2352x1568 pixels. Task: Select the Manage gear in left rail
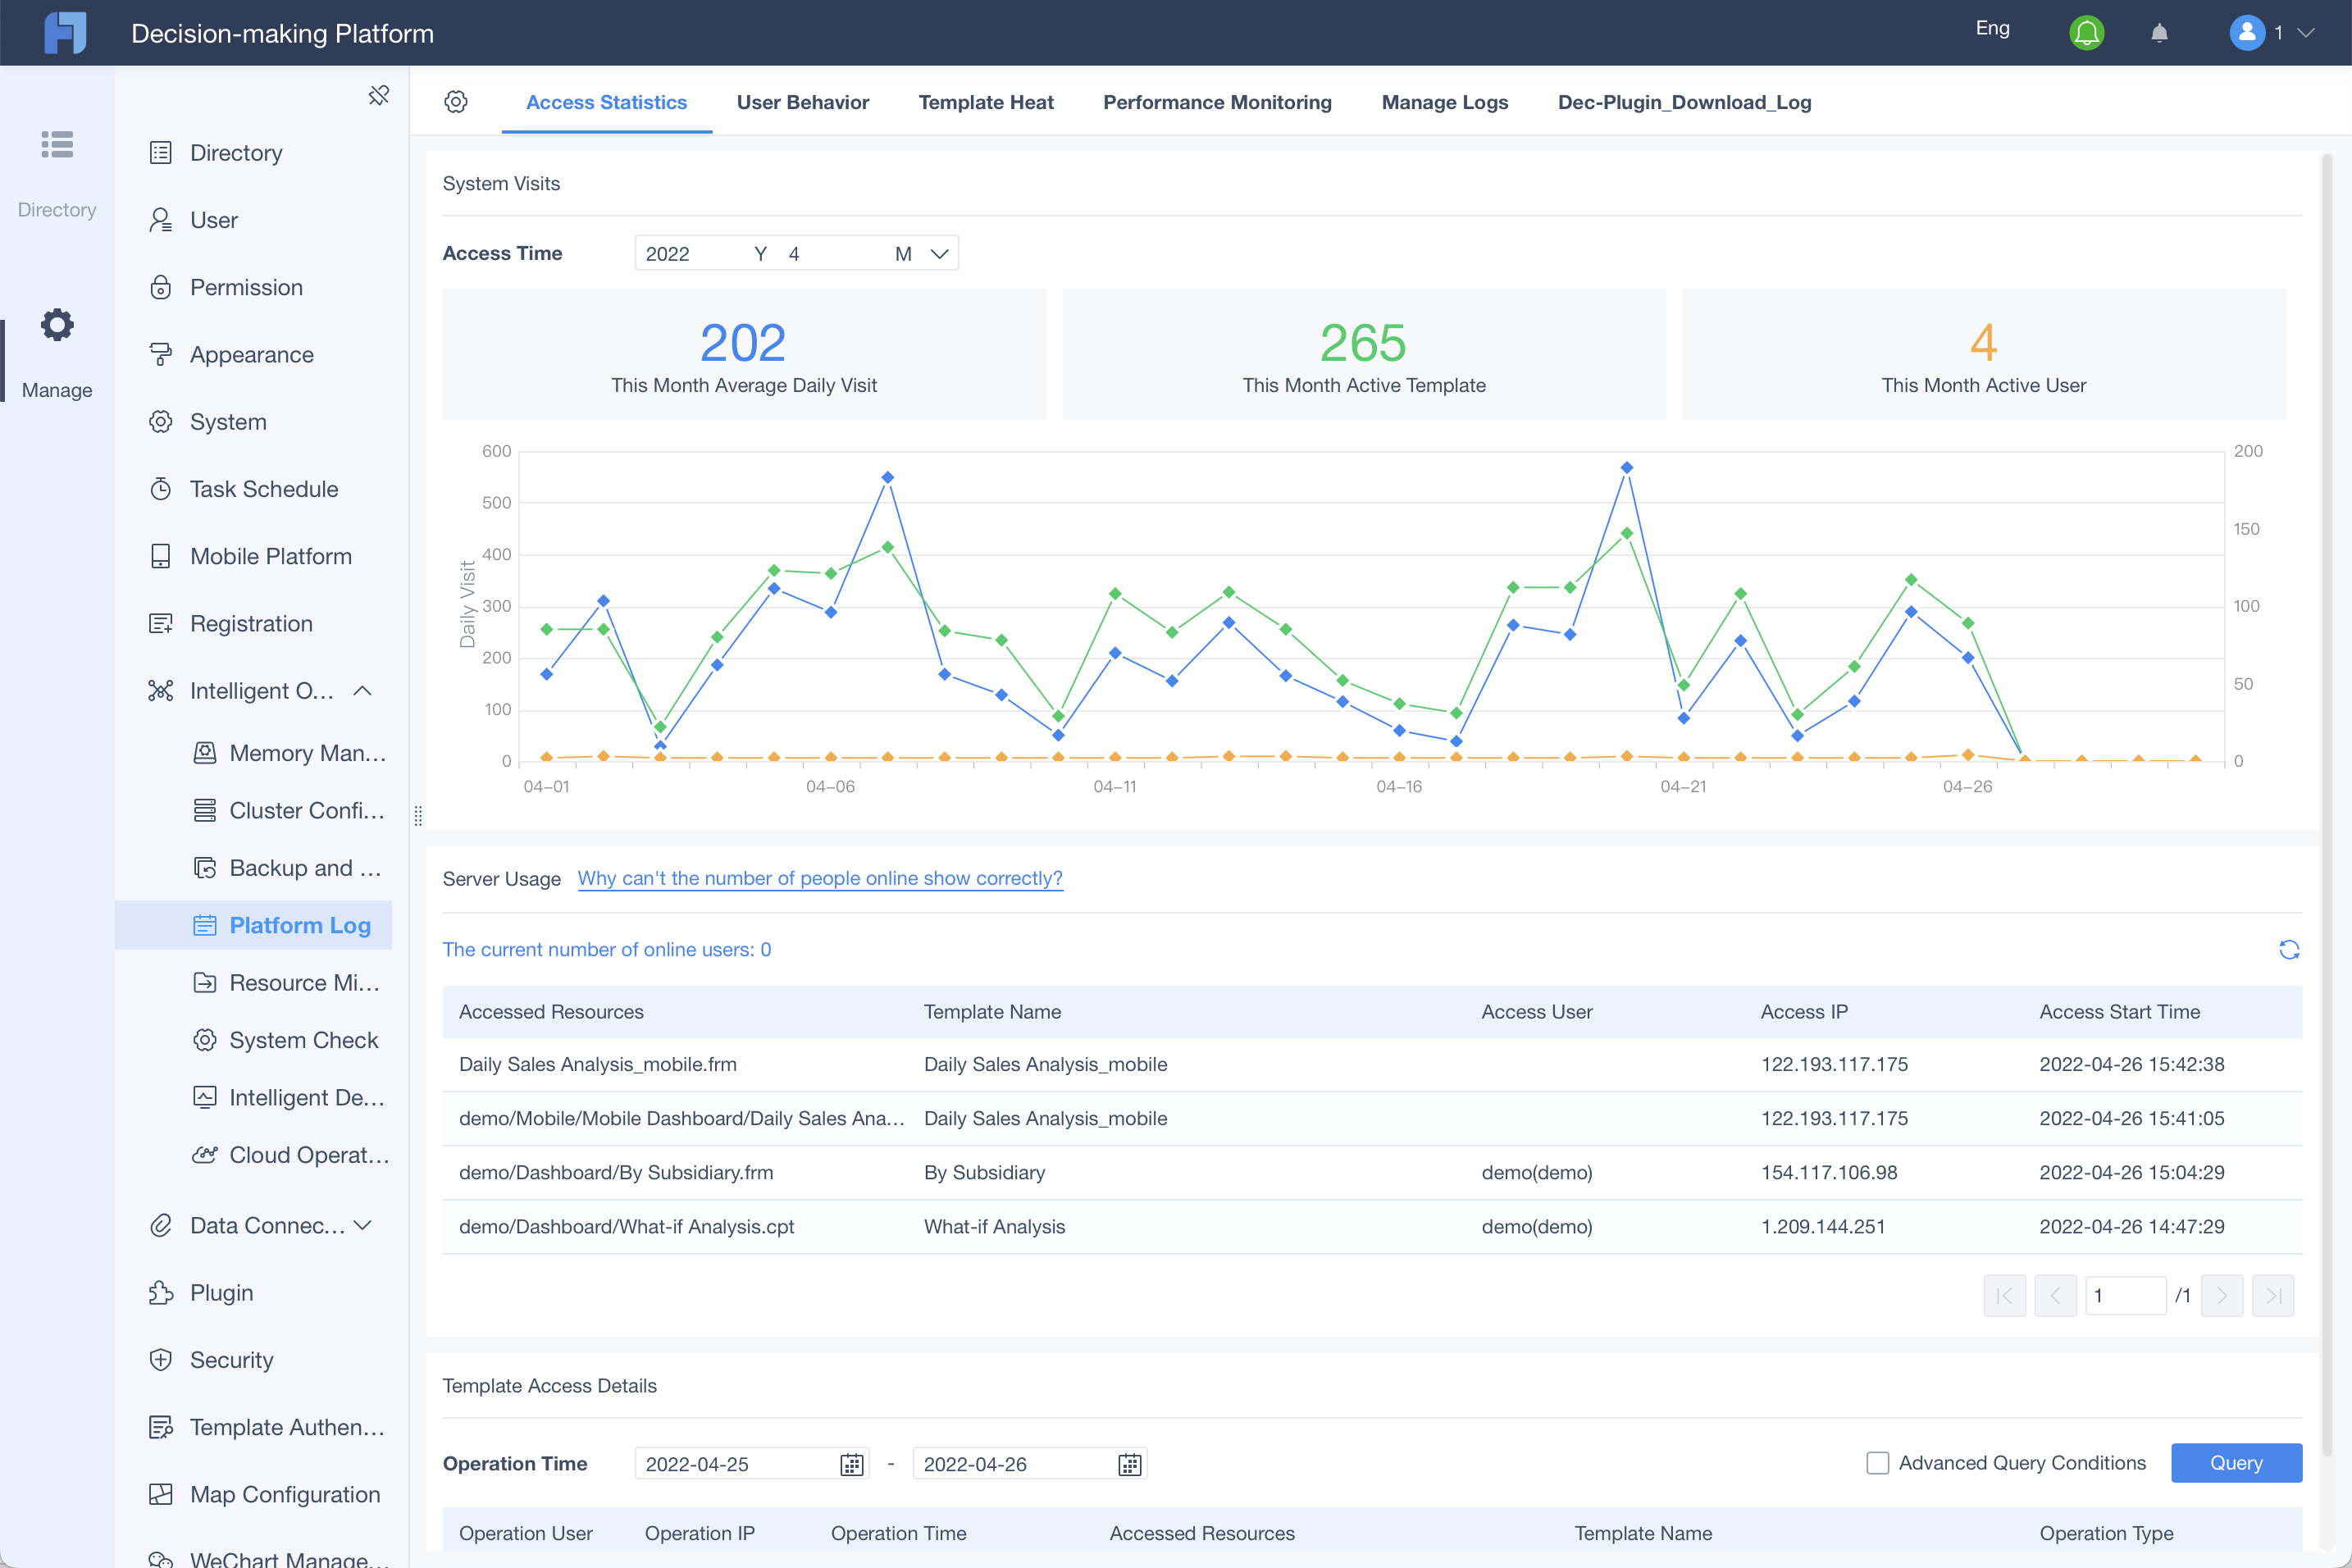[57, 324]
